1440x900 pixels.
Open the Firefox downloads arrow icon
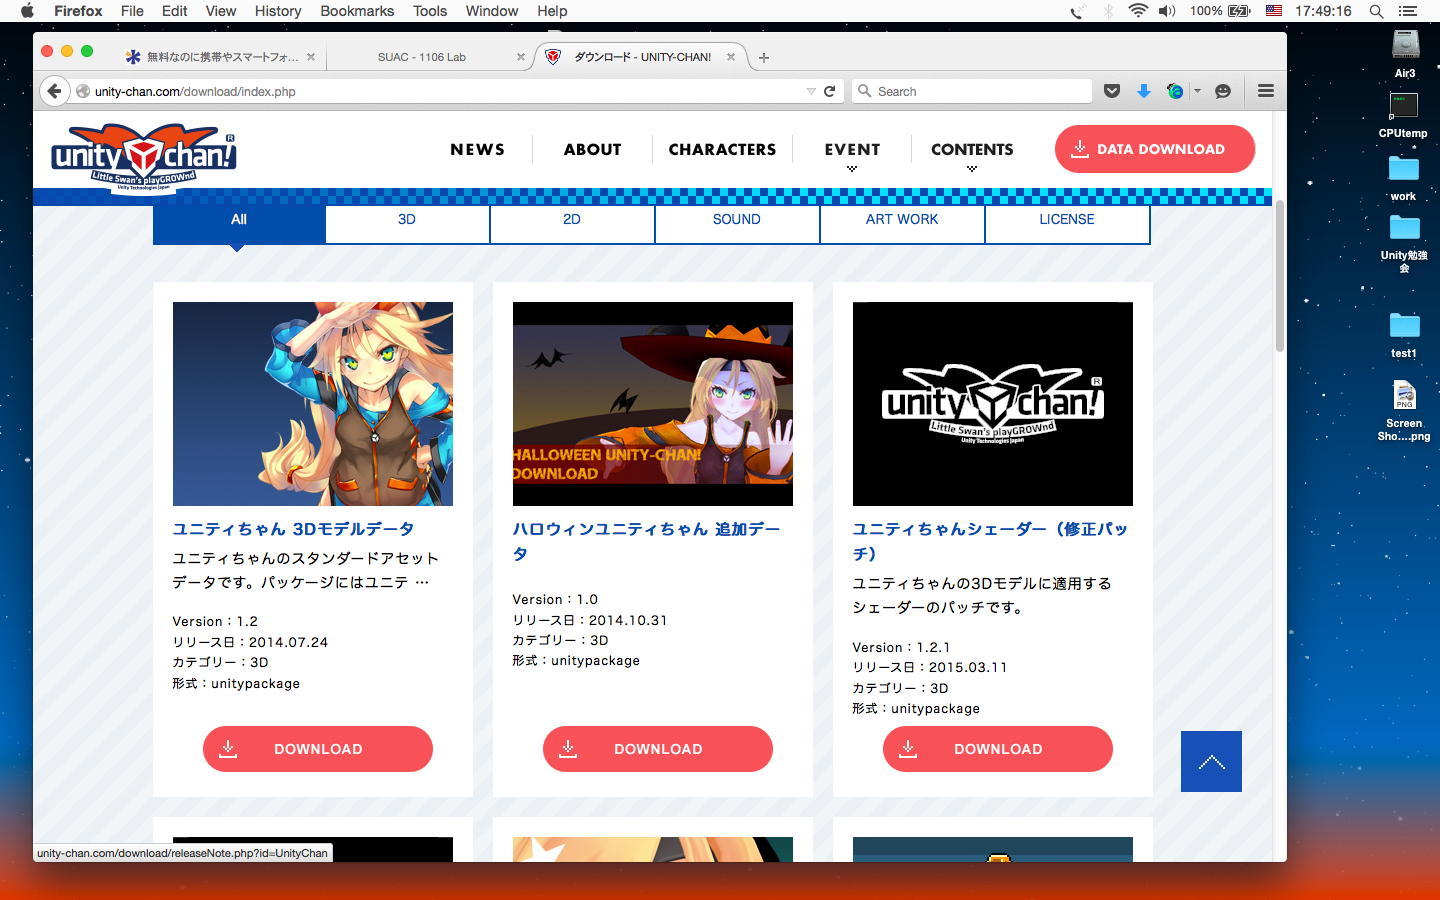click(x=1143, y=91)
